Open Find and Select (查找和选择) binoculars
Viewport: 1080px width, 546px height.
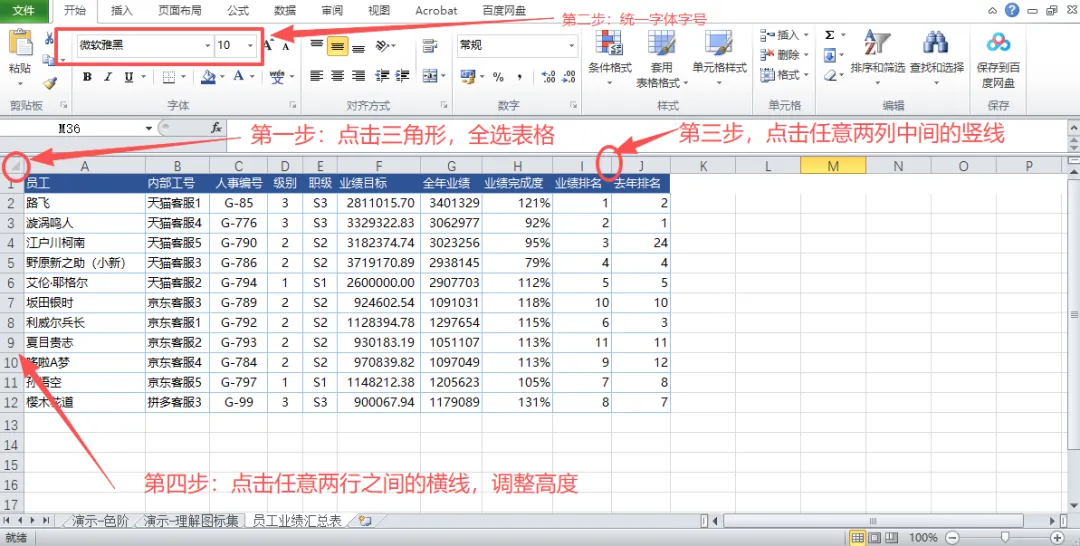coord(937,59)
